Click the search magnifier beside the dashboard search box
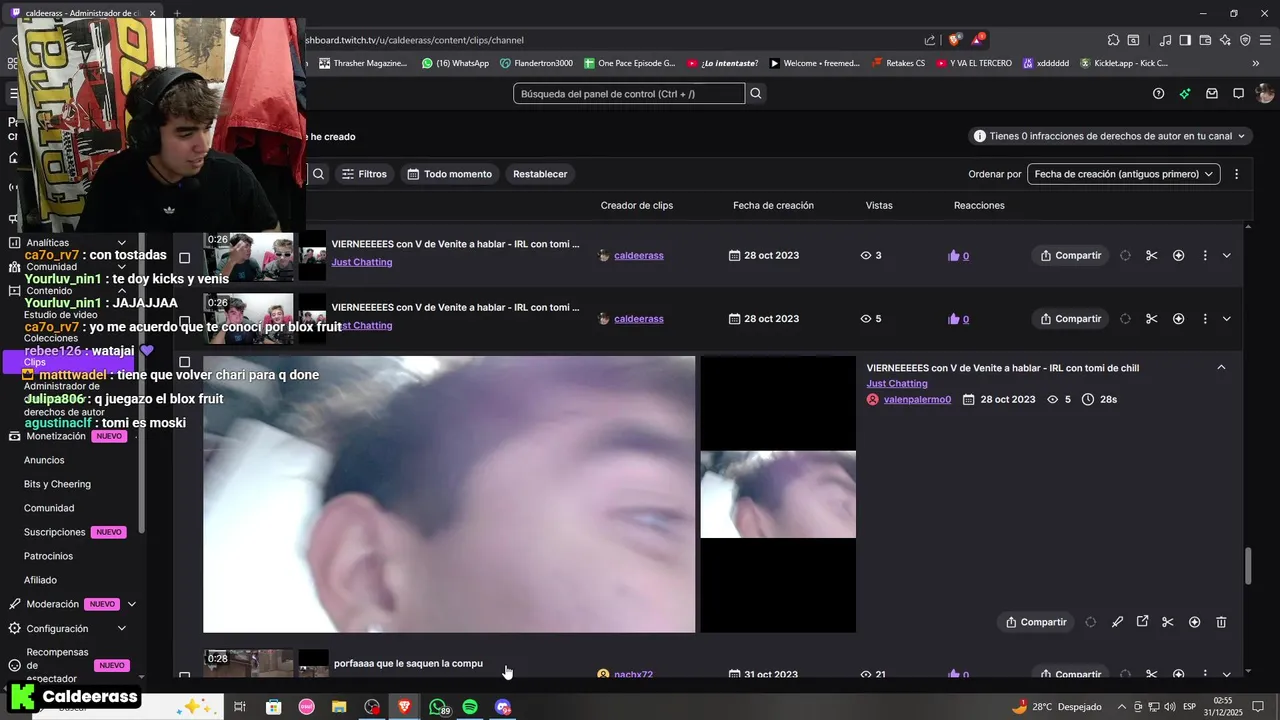The width and height of the screenshot is (1280, 720). pyautogui.click(x=756, y=93)
